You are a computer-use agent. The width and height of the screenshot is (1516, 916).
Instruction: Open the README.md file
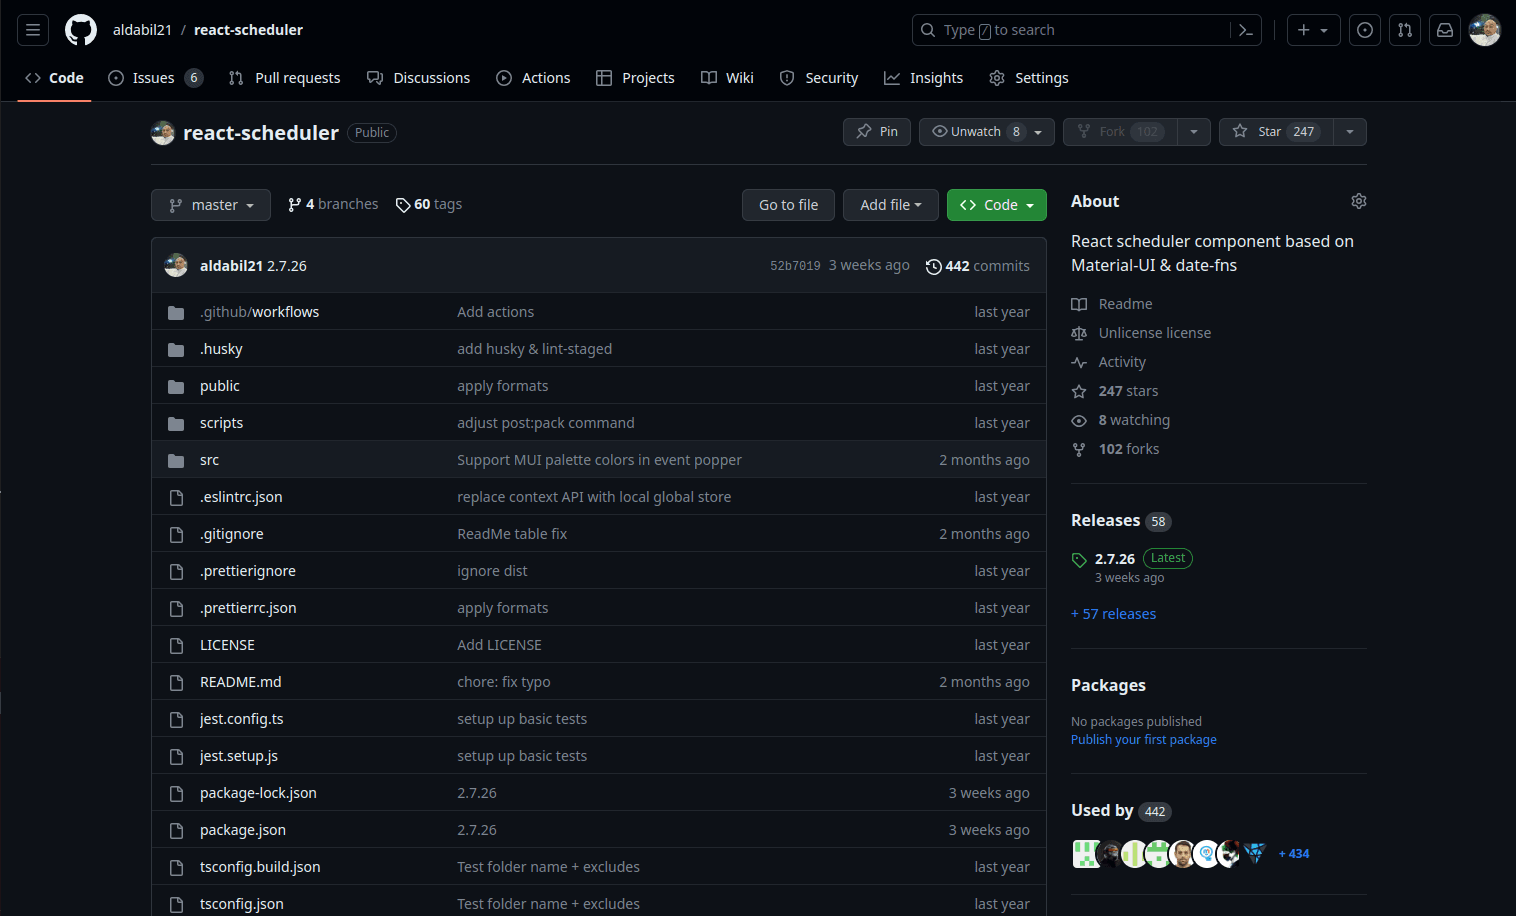[x=241, y=682]
